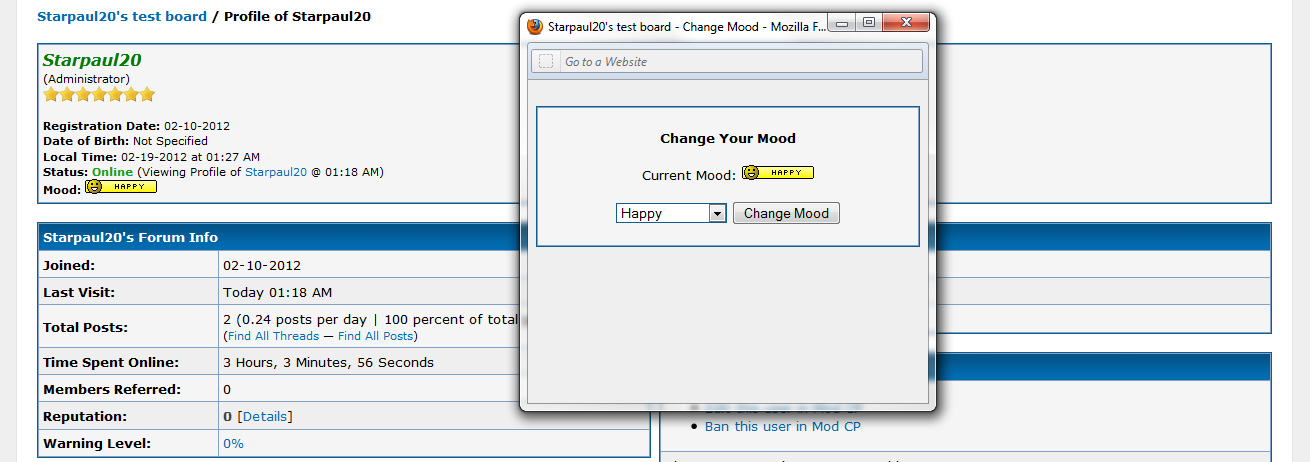Click the 0% warning level link
The height and width of the screenshot is (462, 1310).
coord(233,443)
